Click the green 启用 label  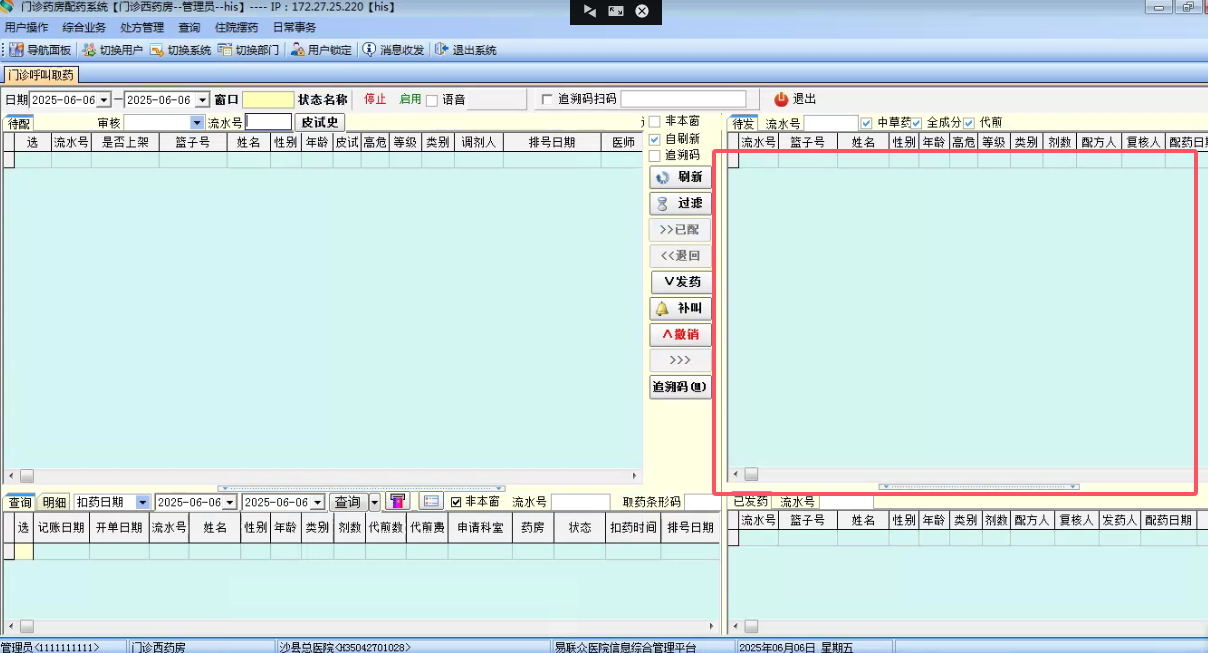tap(410, 99)
